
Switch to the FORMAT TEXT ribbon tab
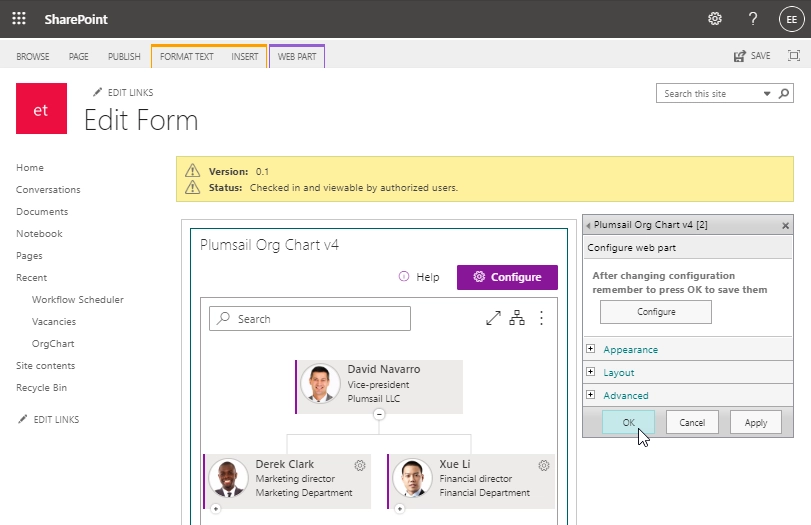pyautogui.click(x=186, y=57)
